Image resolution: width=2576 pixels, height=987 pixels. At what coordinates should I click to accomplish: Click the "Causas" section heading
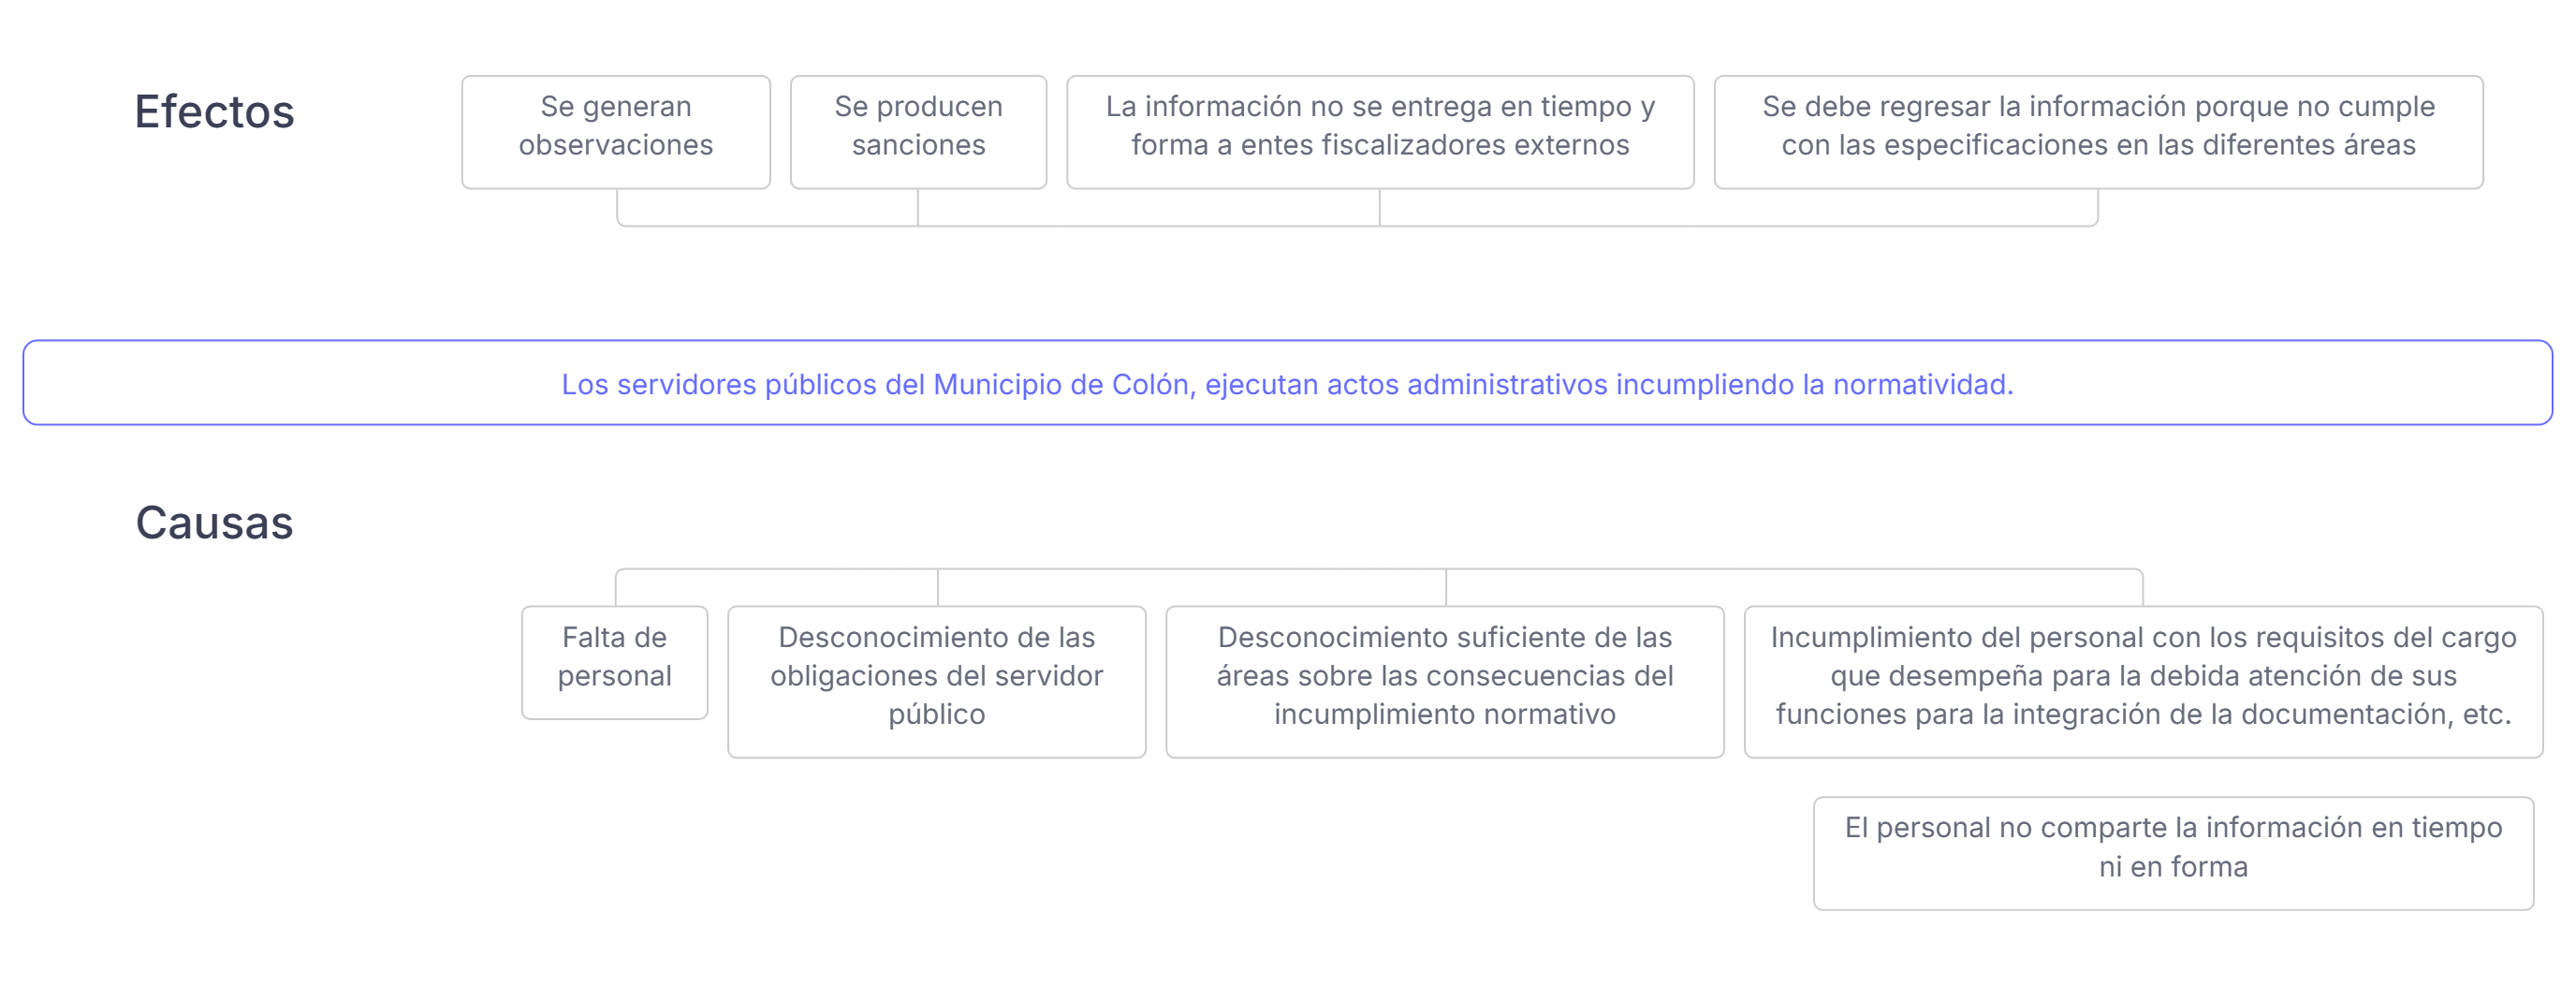(x=214, y=522)
